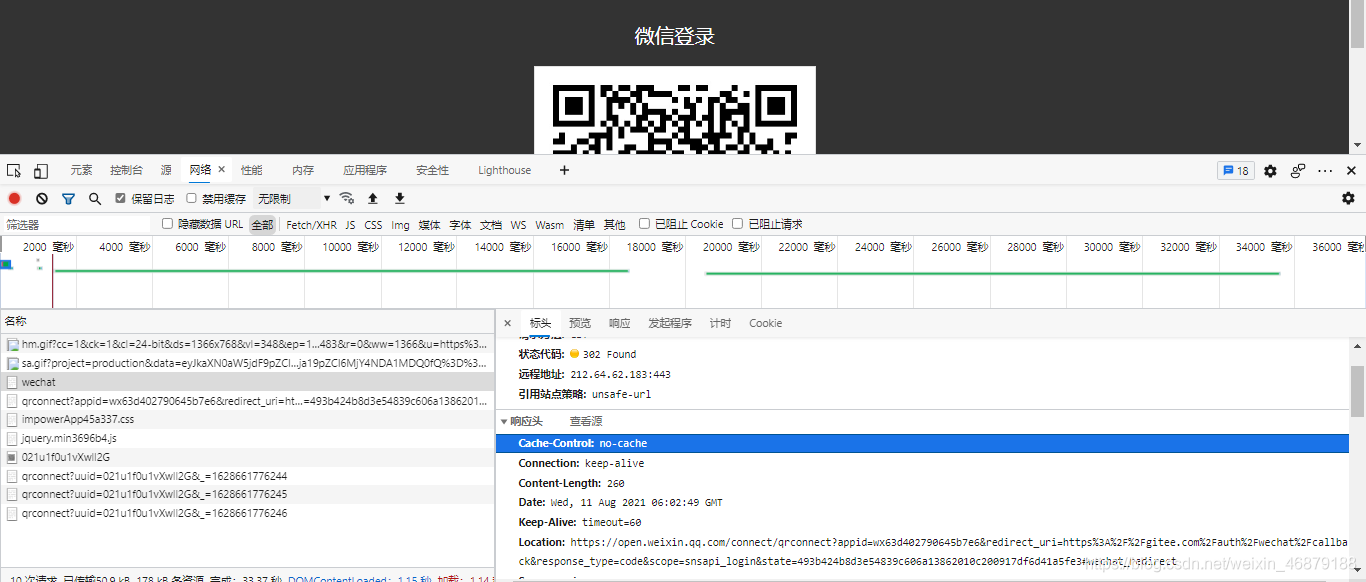This screenshot has width=1366, height=582.
Task: Check blocked requests filter checkbox
Action: pos(738,224)
